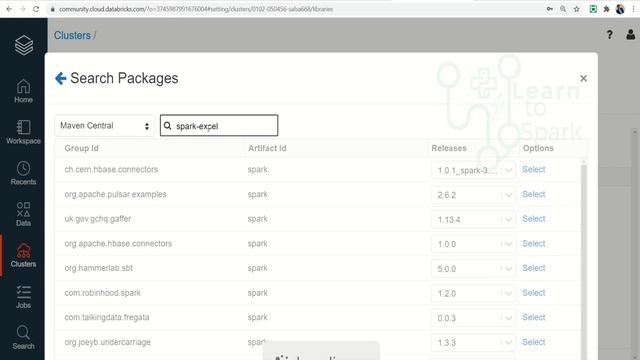Select the uk.gov.gchq.gaffer package

point(533,219)
